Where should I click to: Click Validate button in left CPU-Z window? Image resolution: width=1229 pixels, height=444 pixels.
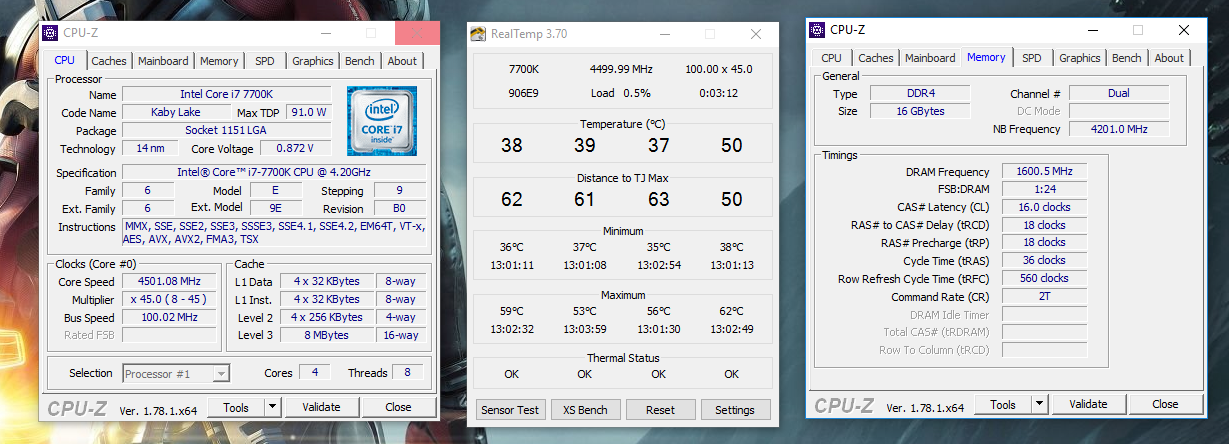(x=321, y=407)
